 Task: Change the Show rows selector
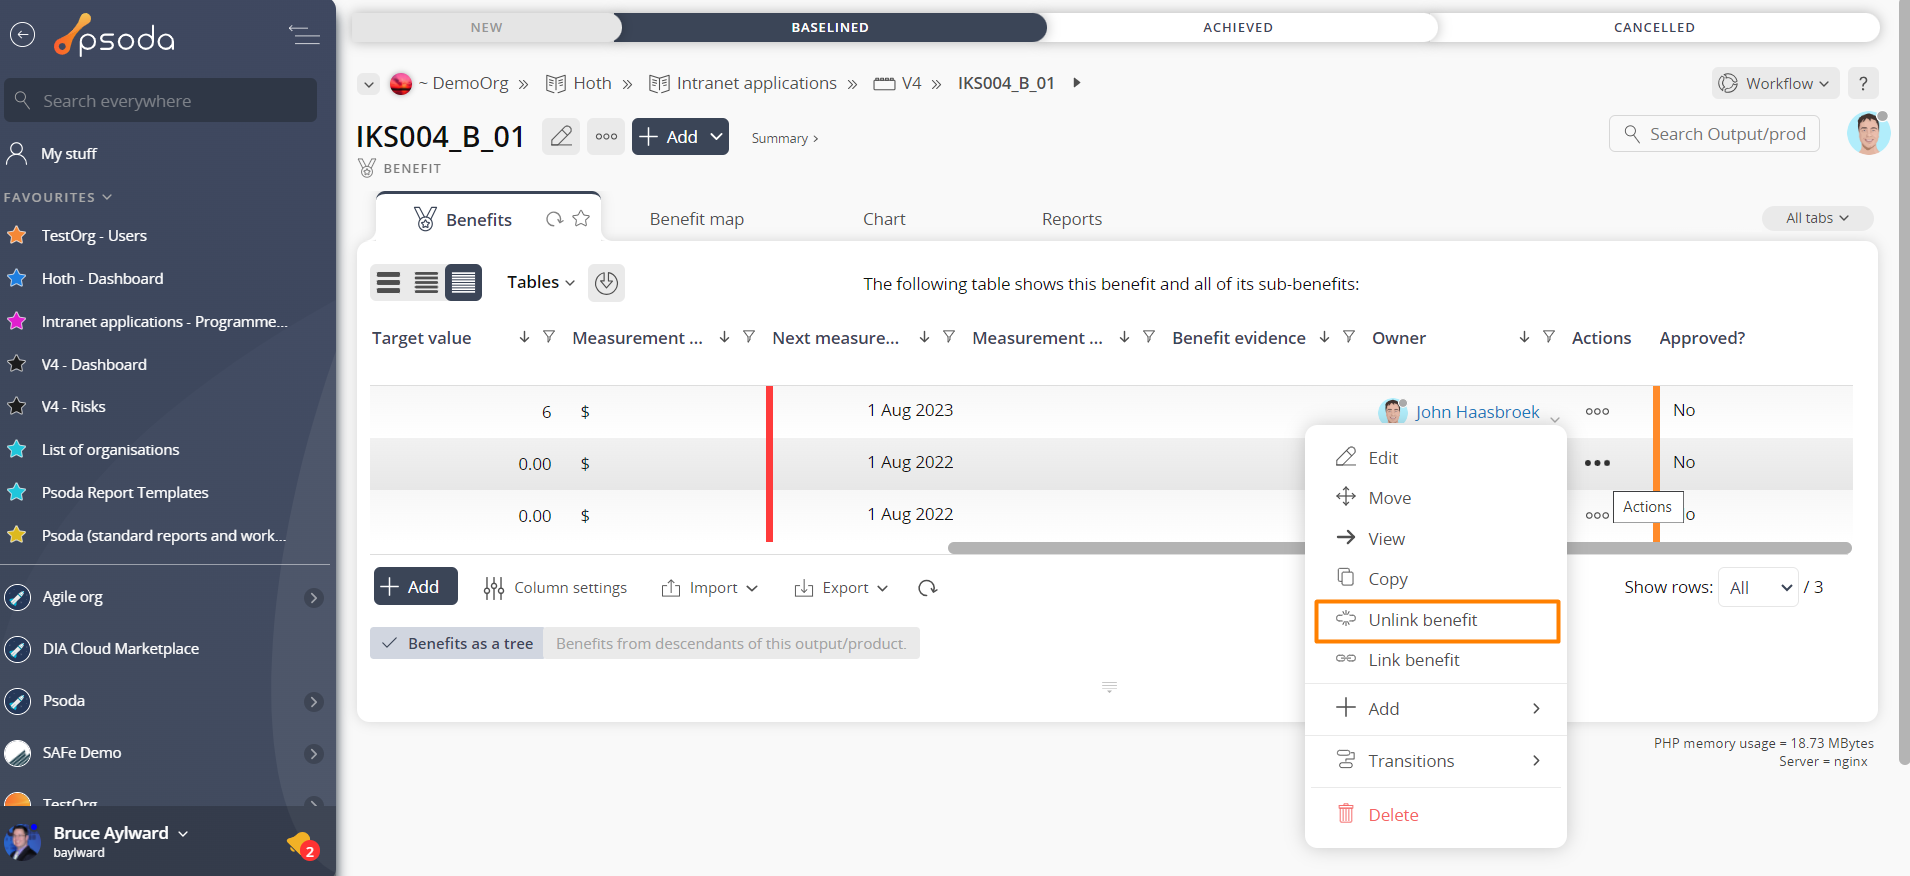1758,588
